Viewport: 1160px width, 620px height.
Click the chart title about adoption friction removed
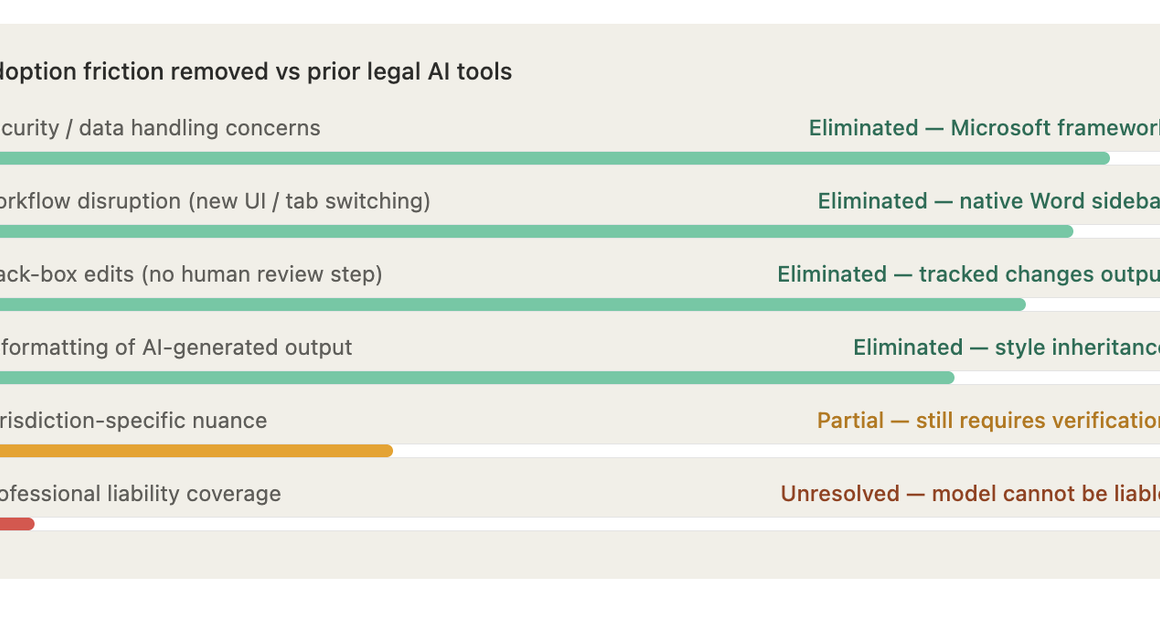tap(256, 72)
